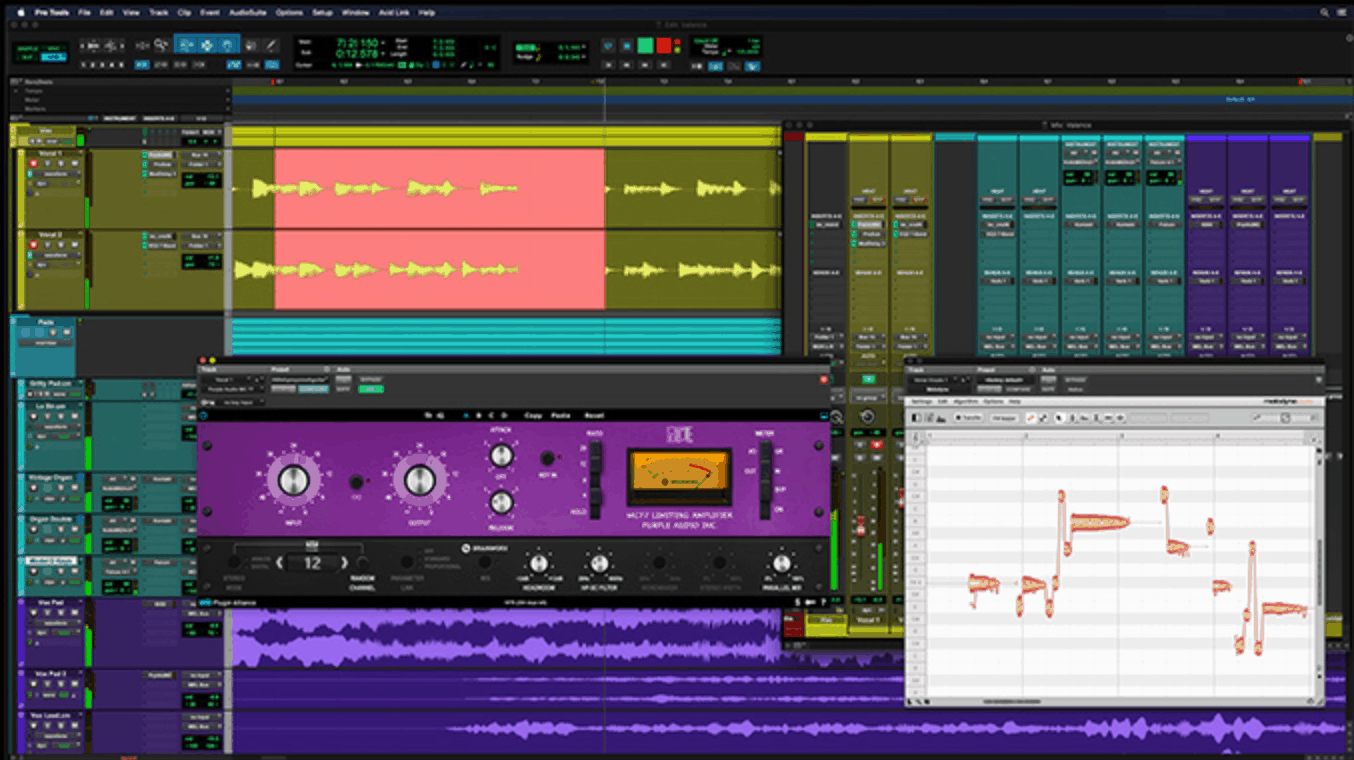Click the Parallel Mix knob
Viewport: 1354px width, 760px height.
[x=781, y=562]
